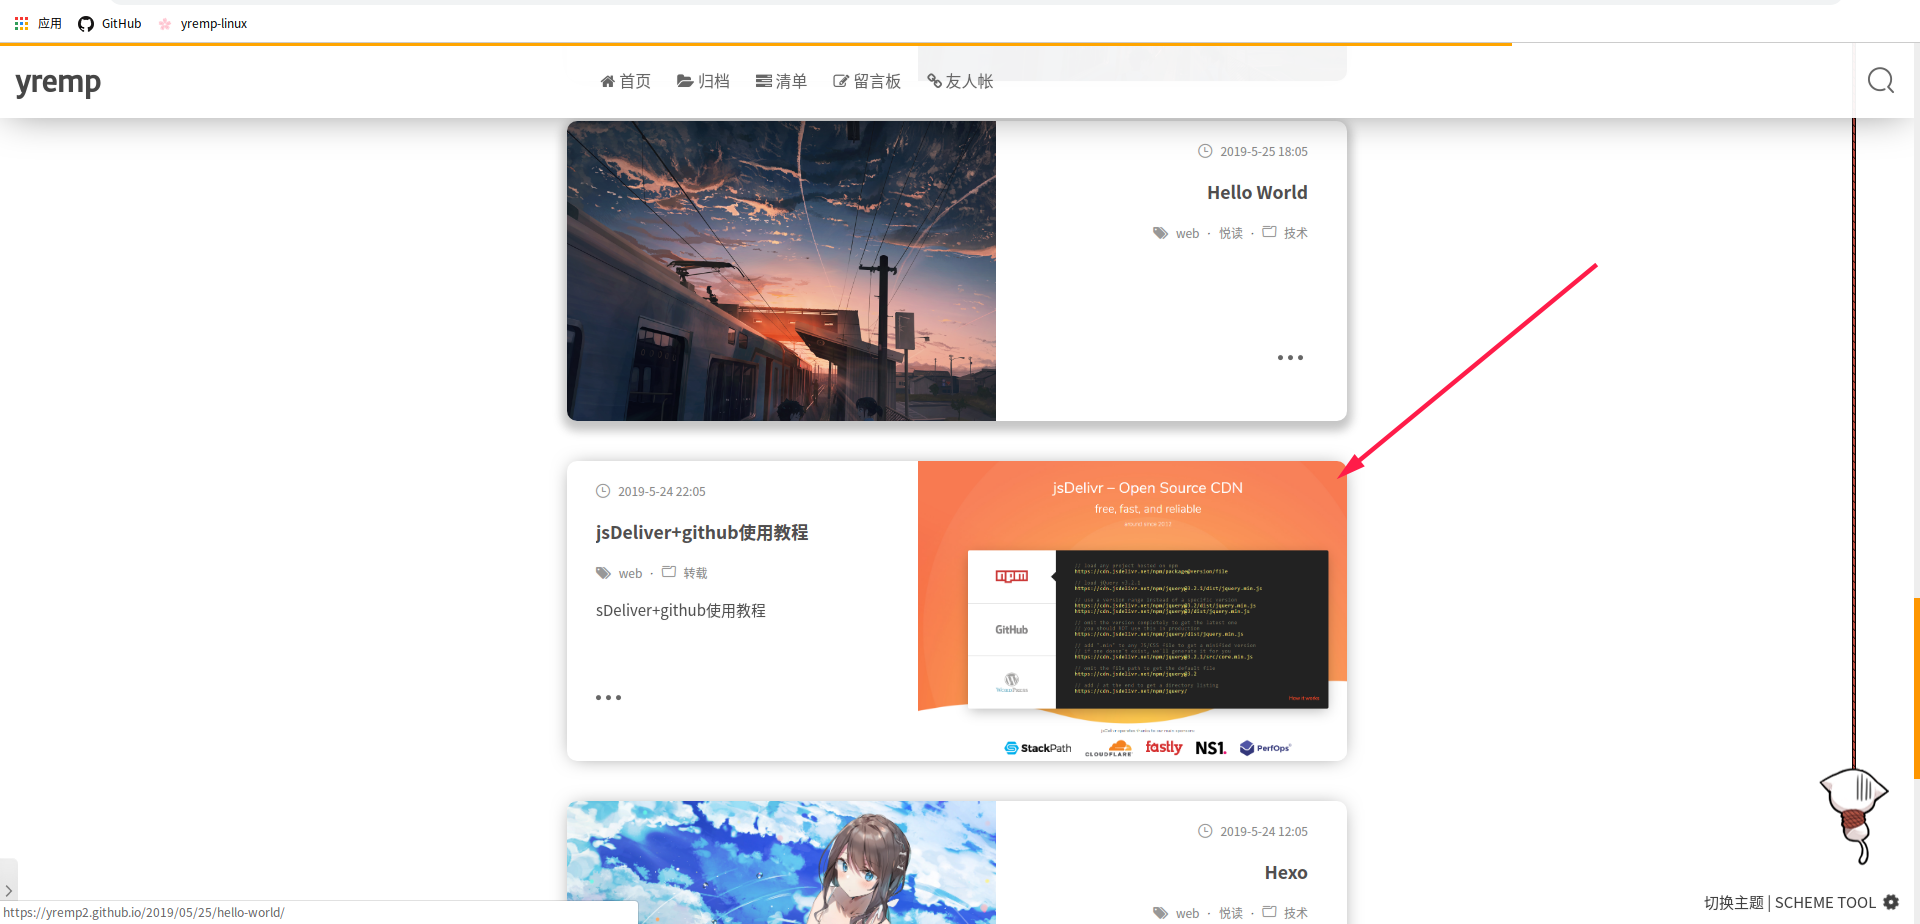Go to 首页 home menu item

[625, 81]
